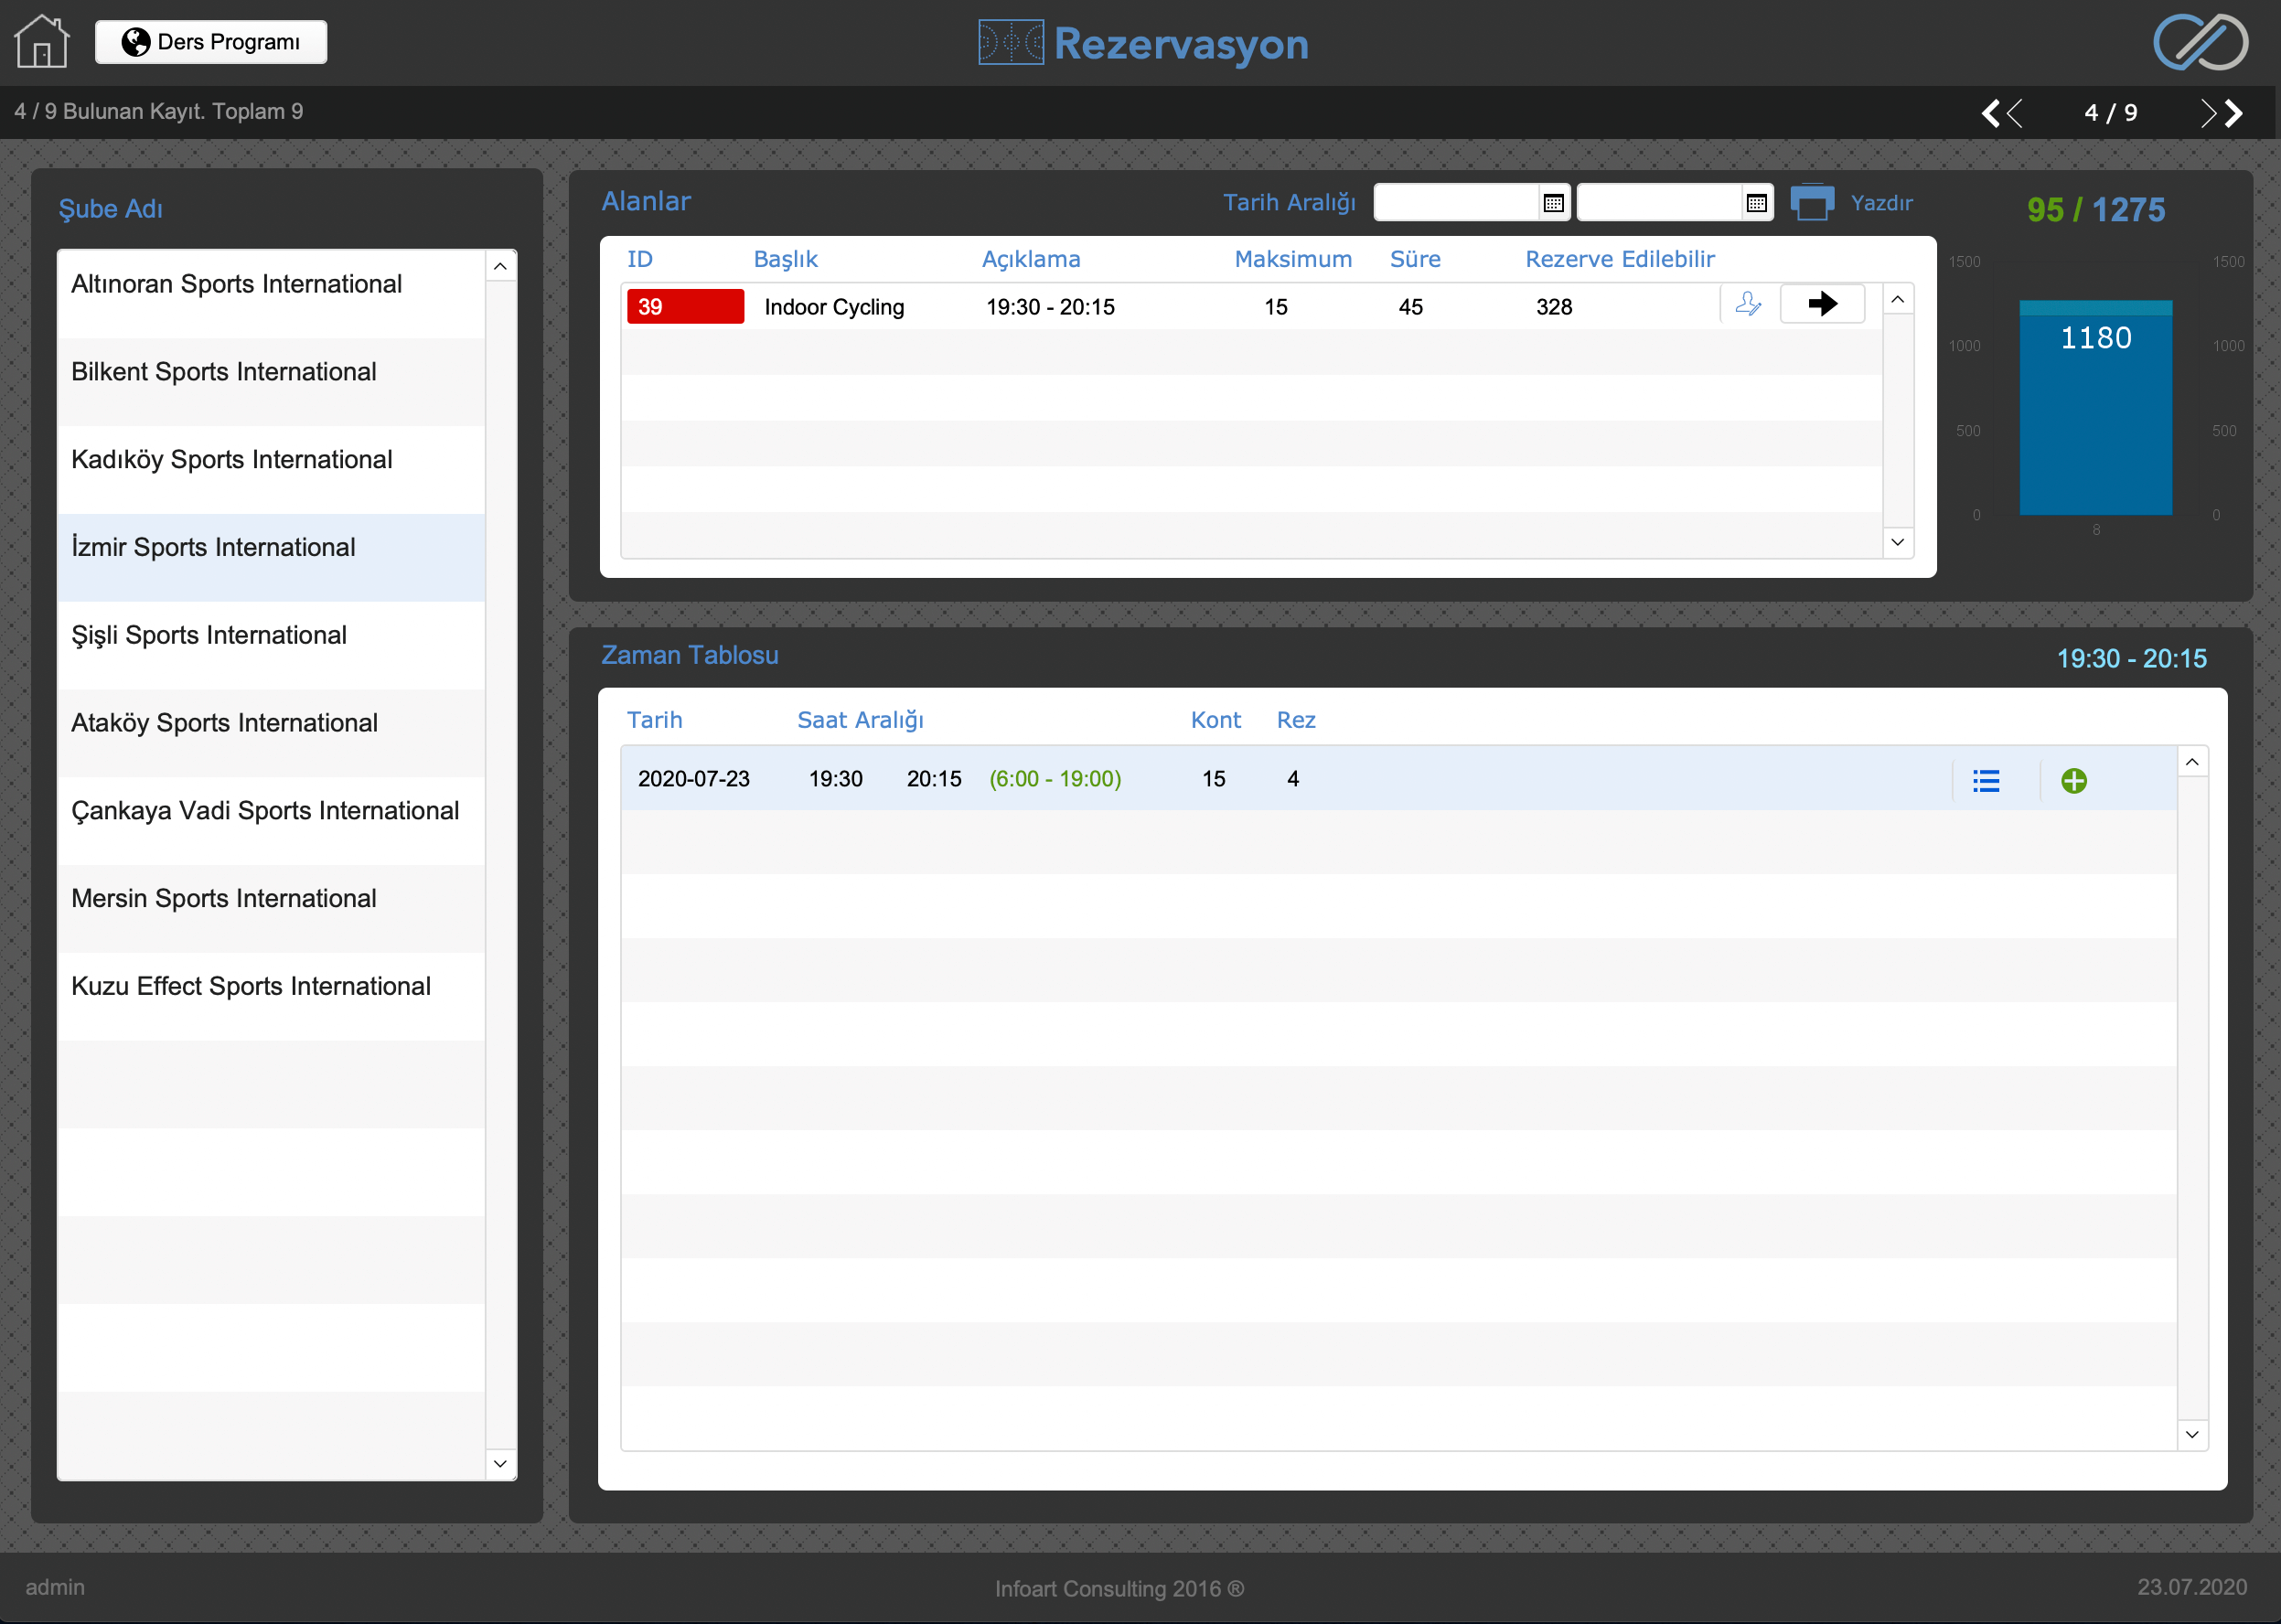Click the printer icon
Screen dimensions: 2281x1624
1812,202
